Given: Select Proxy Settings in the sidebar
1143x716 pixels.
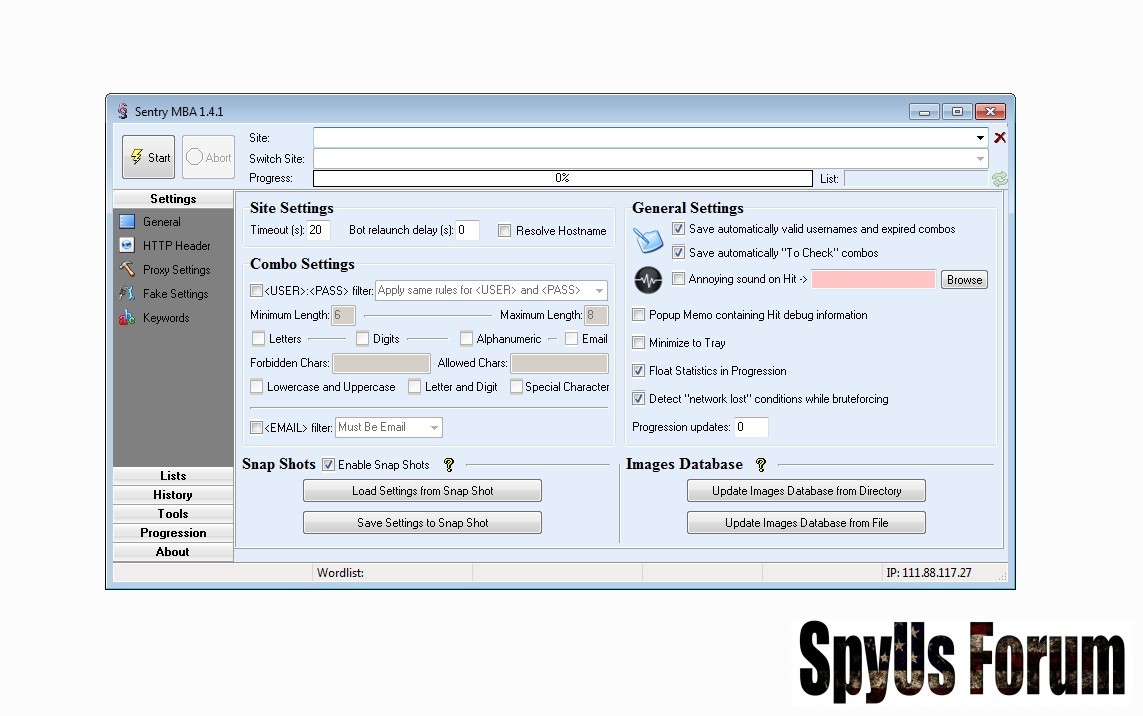Looking at the screenshot, I should point(176,270).
